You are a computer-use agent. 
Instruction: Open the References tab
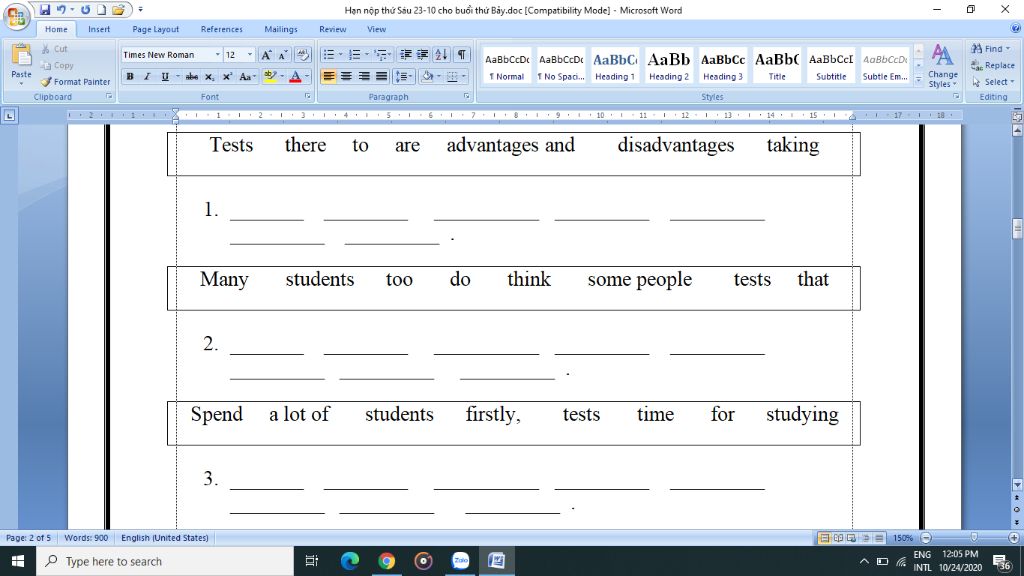tap(221, 29)
